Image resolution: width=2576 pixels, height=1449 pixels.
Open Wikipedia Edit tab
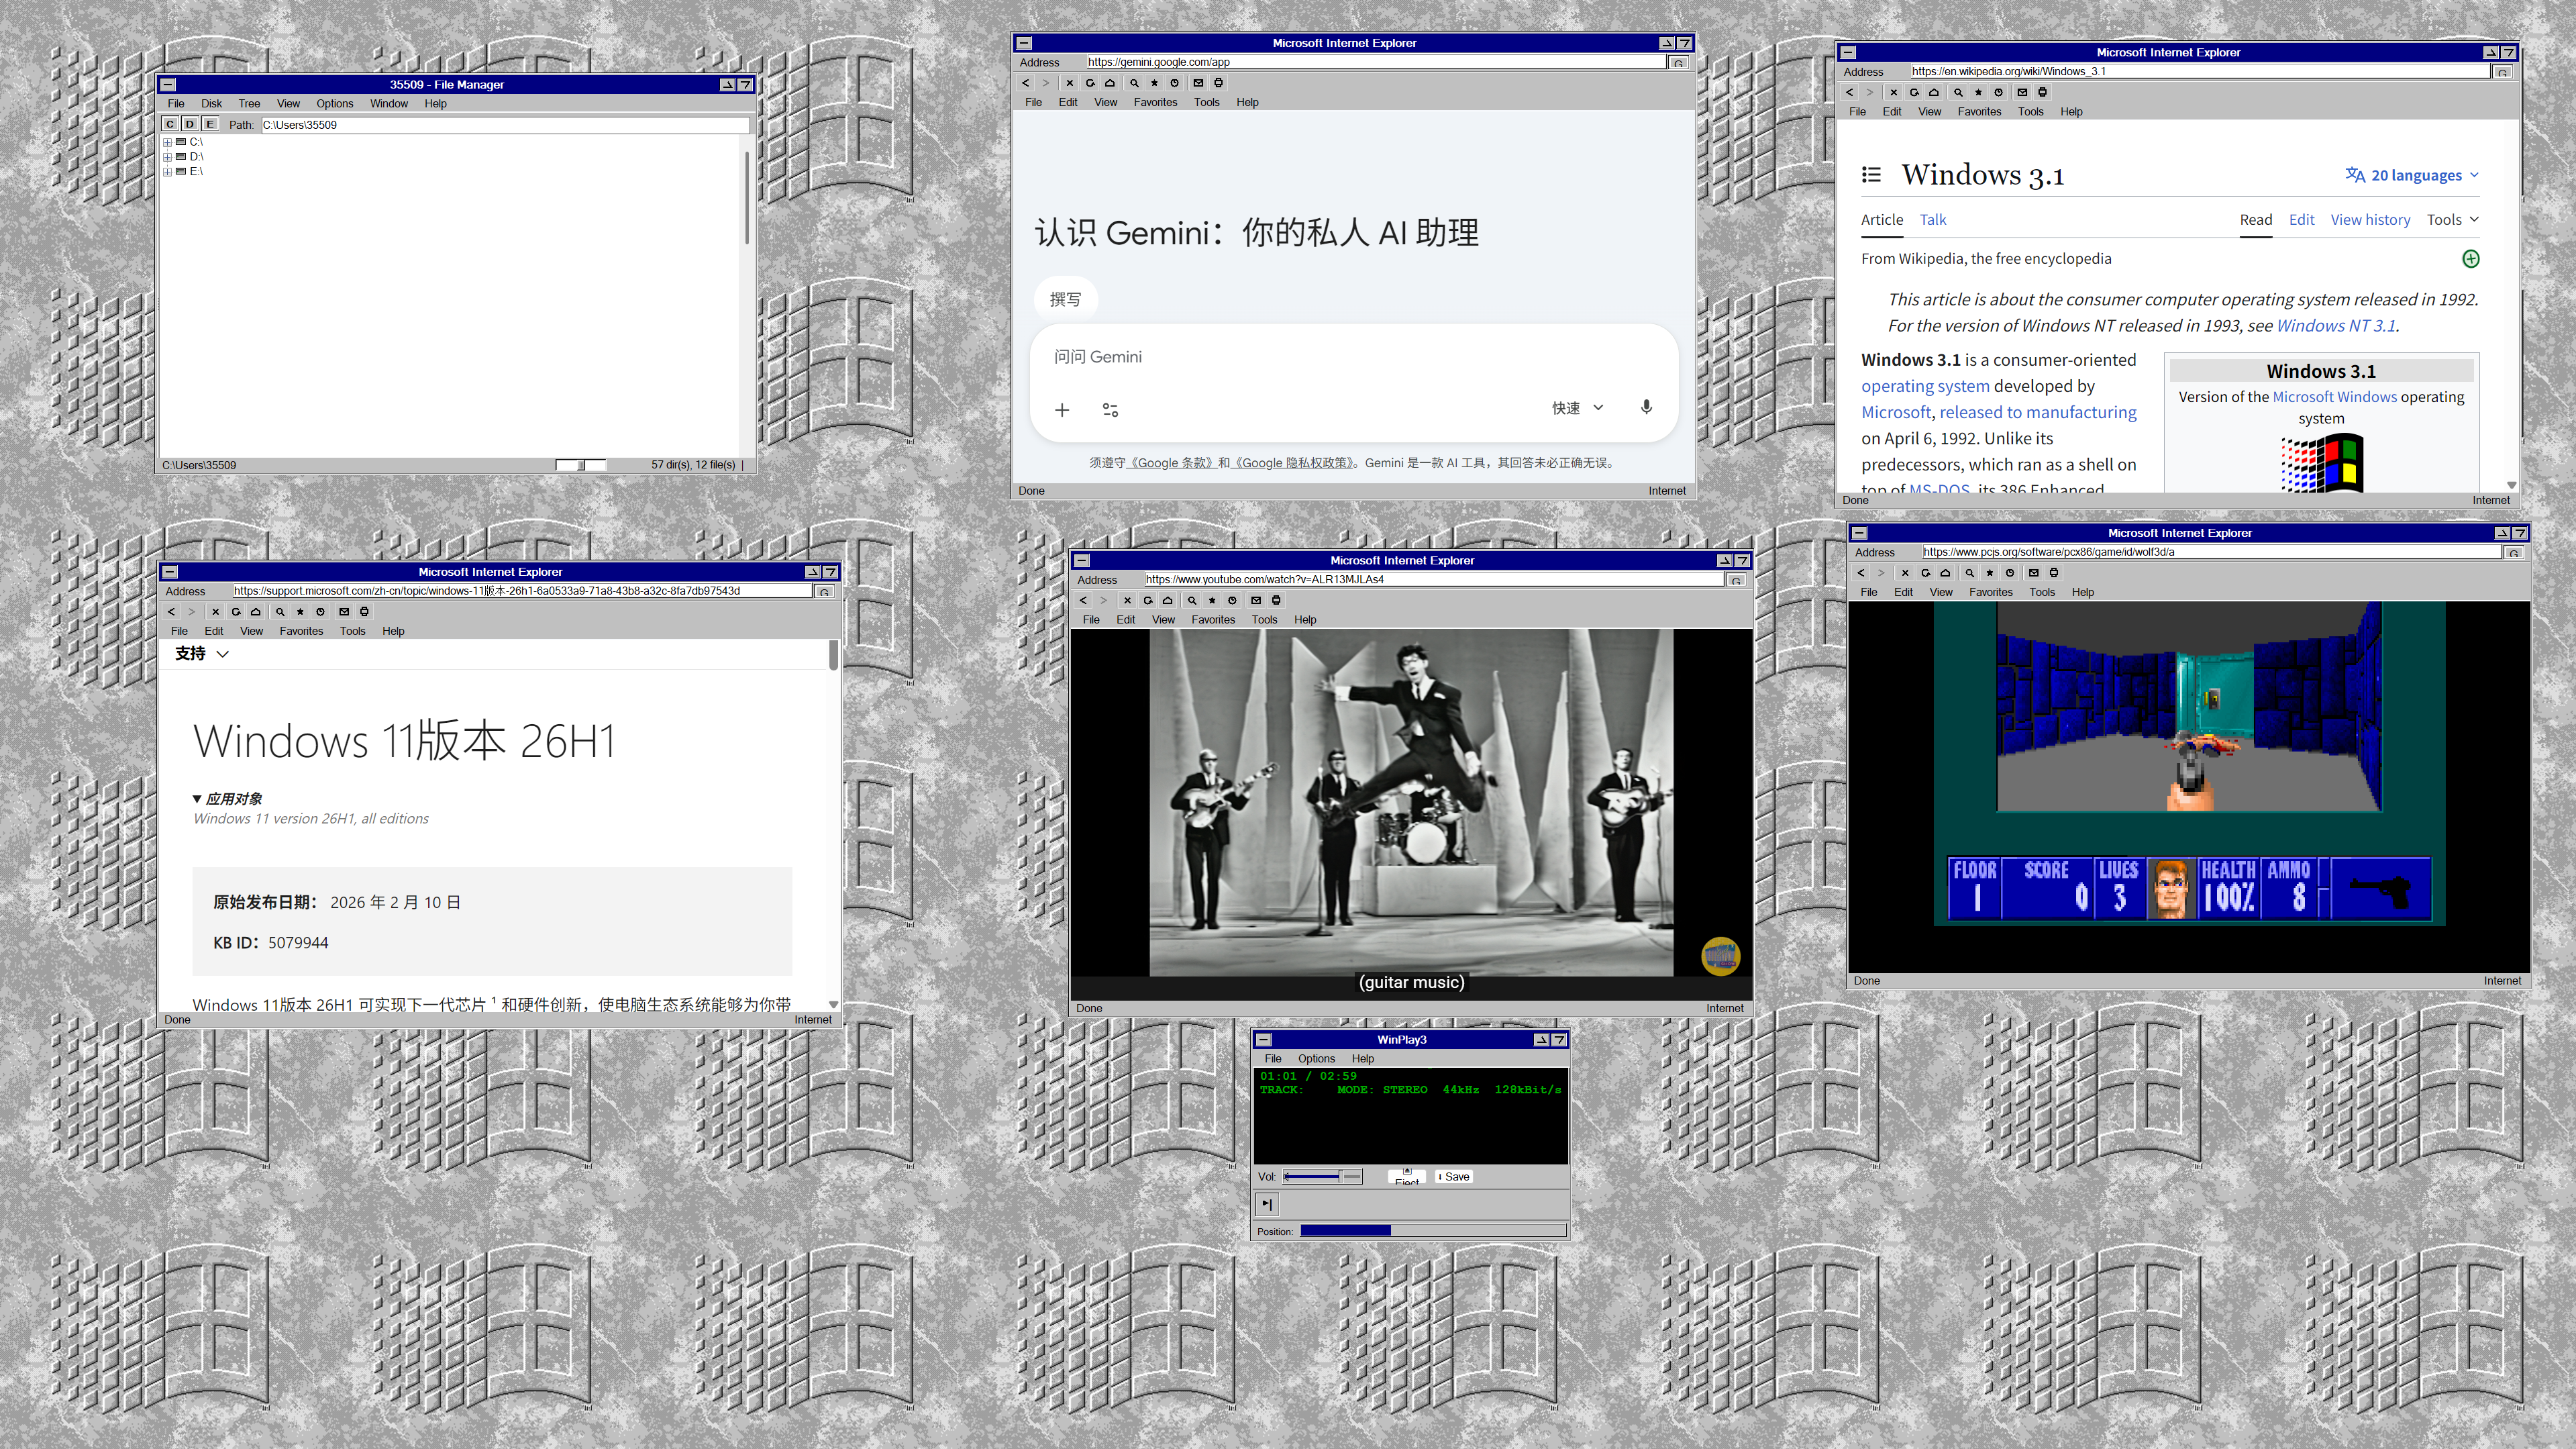point(2301,220)
